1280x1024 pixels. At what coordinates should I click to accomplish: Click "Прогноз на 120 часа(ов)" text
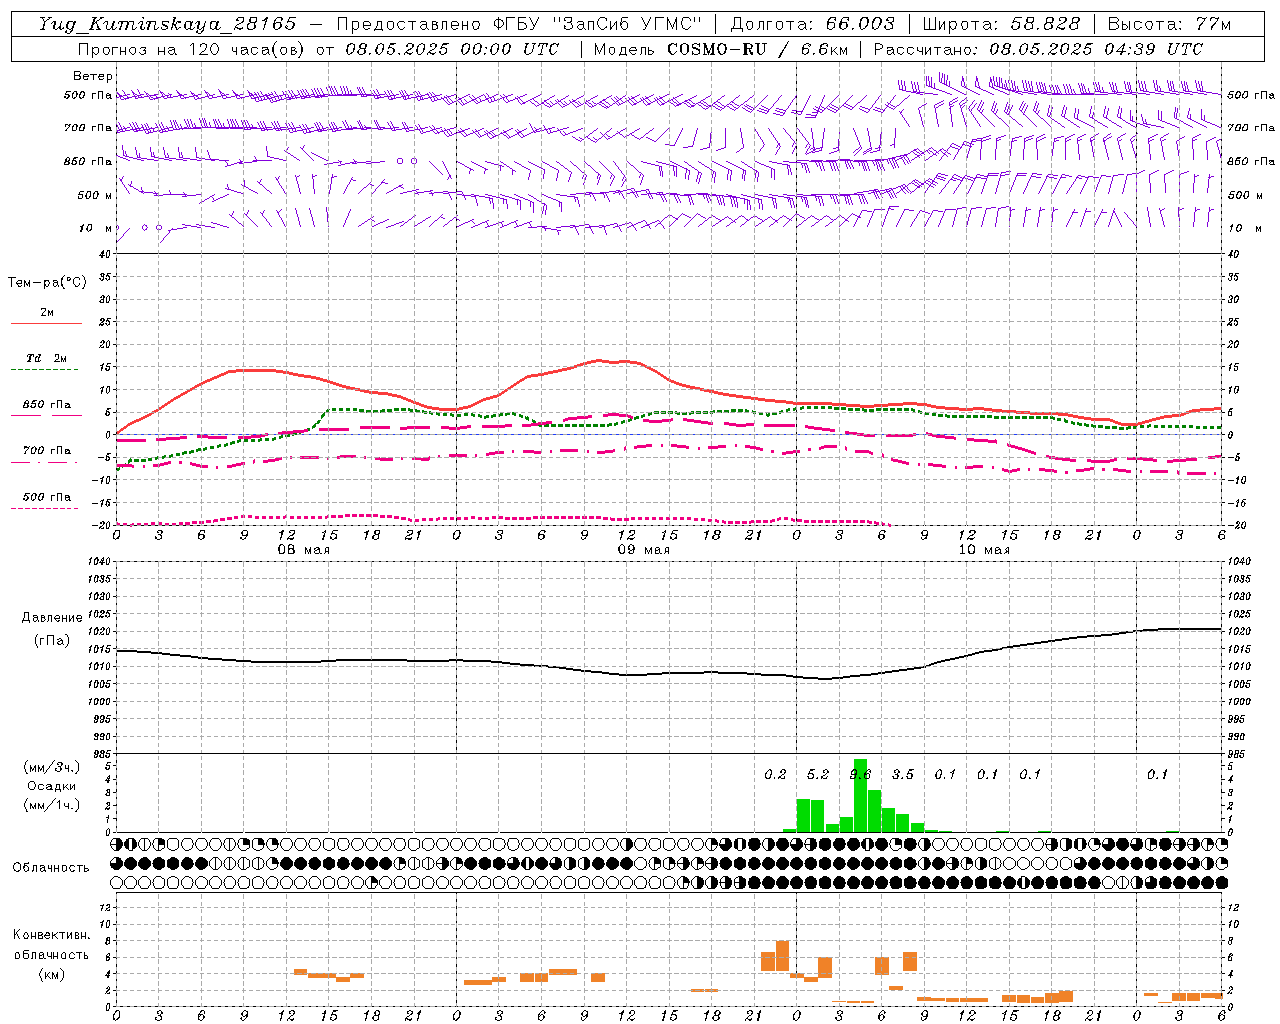tap(191, 49)
